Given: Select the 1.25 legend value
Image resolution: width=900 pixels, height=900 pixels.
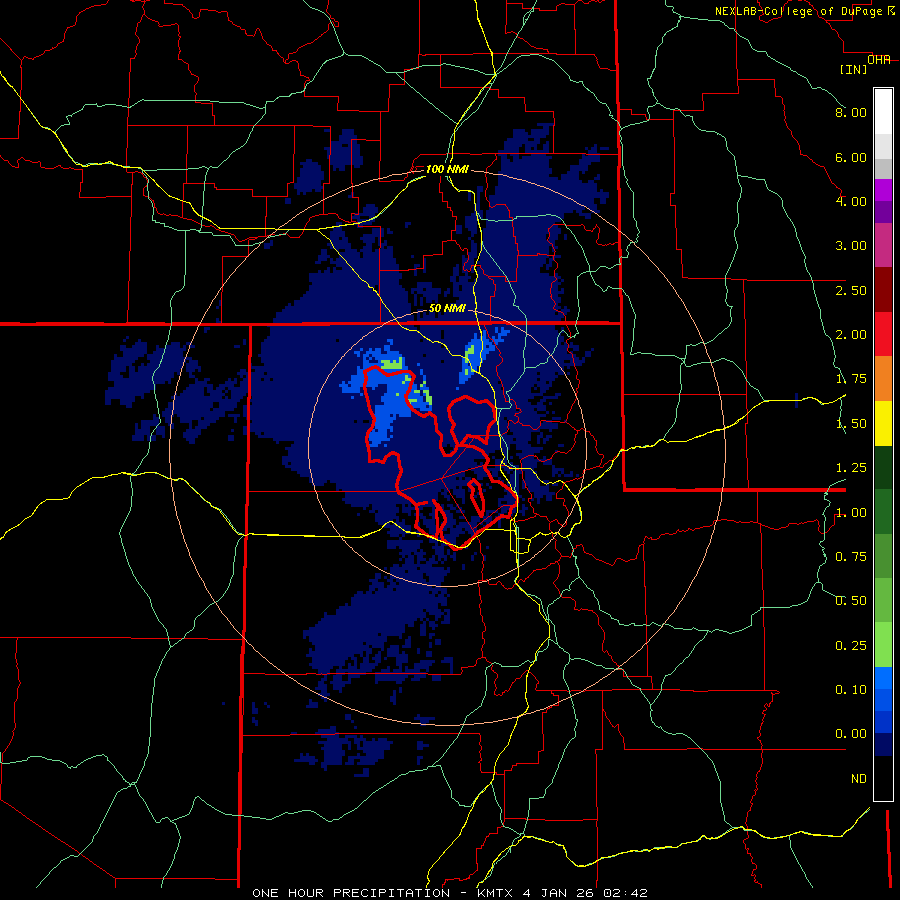Looking at the screenshot, I should [851, 468].
